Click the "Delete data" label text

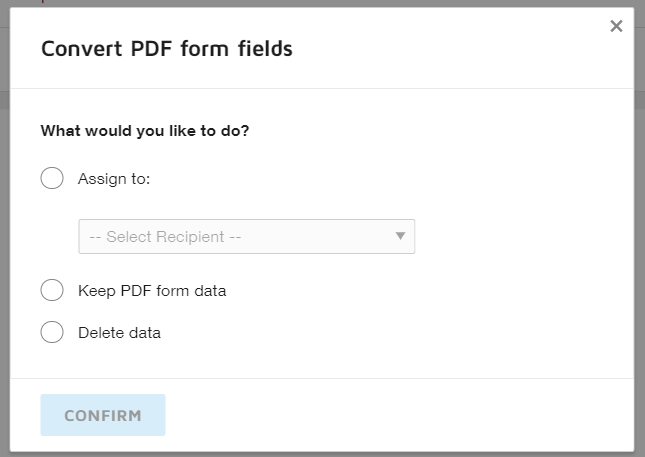point(119,333)
